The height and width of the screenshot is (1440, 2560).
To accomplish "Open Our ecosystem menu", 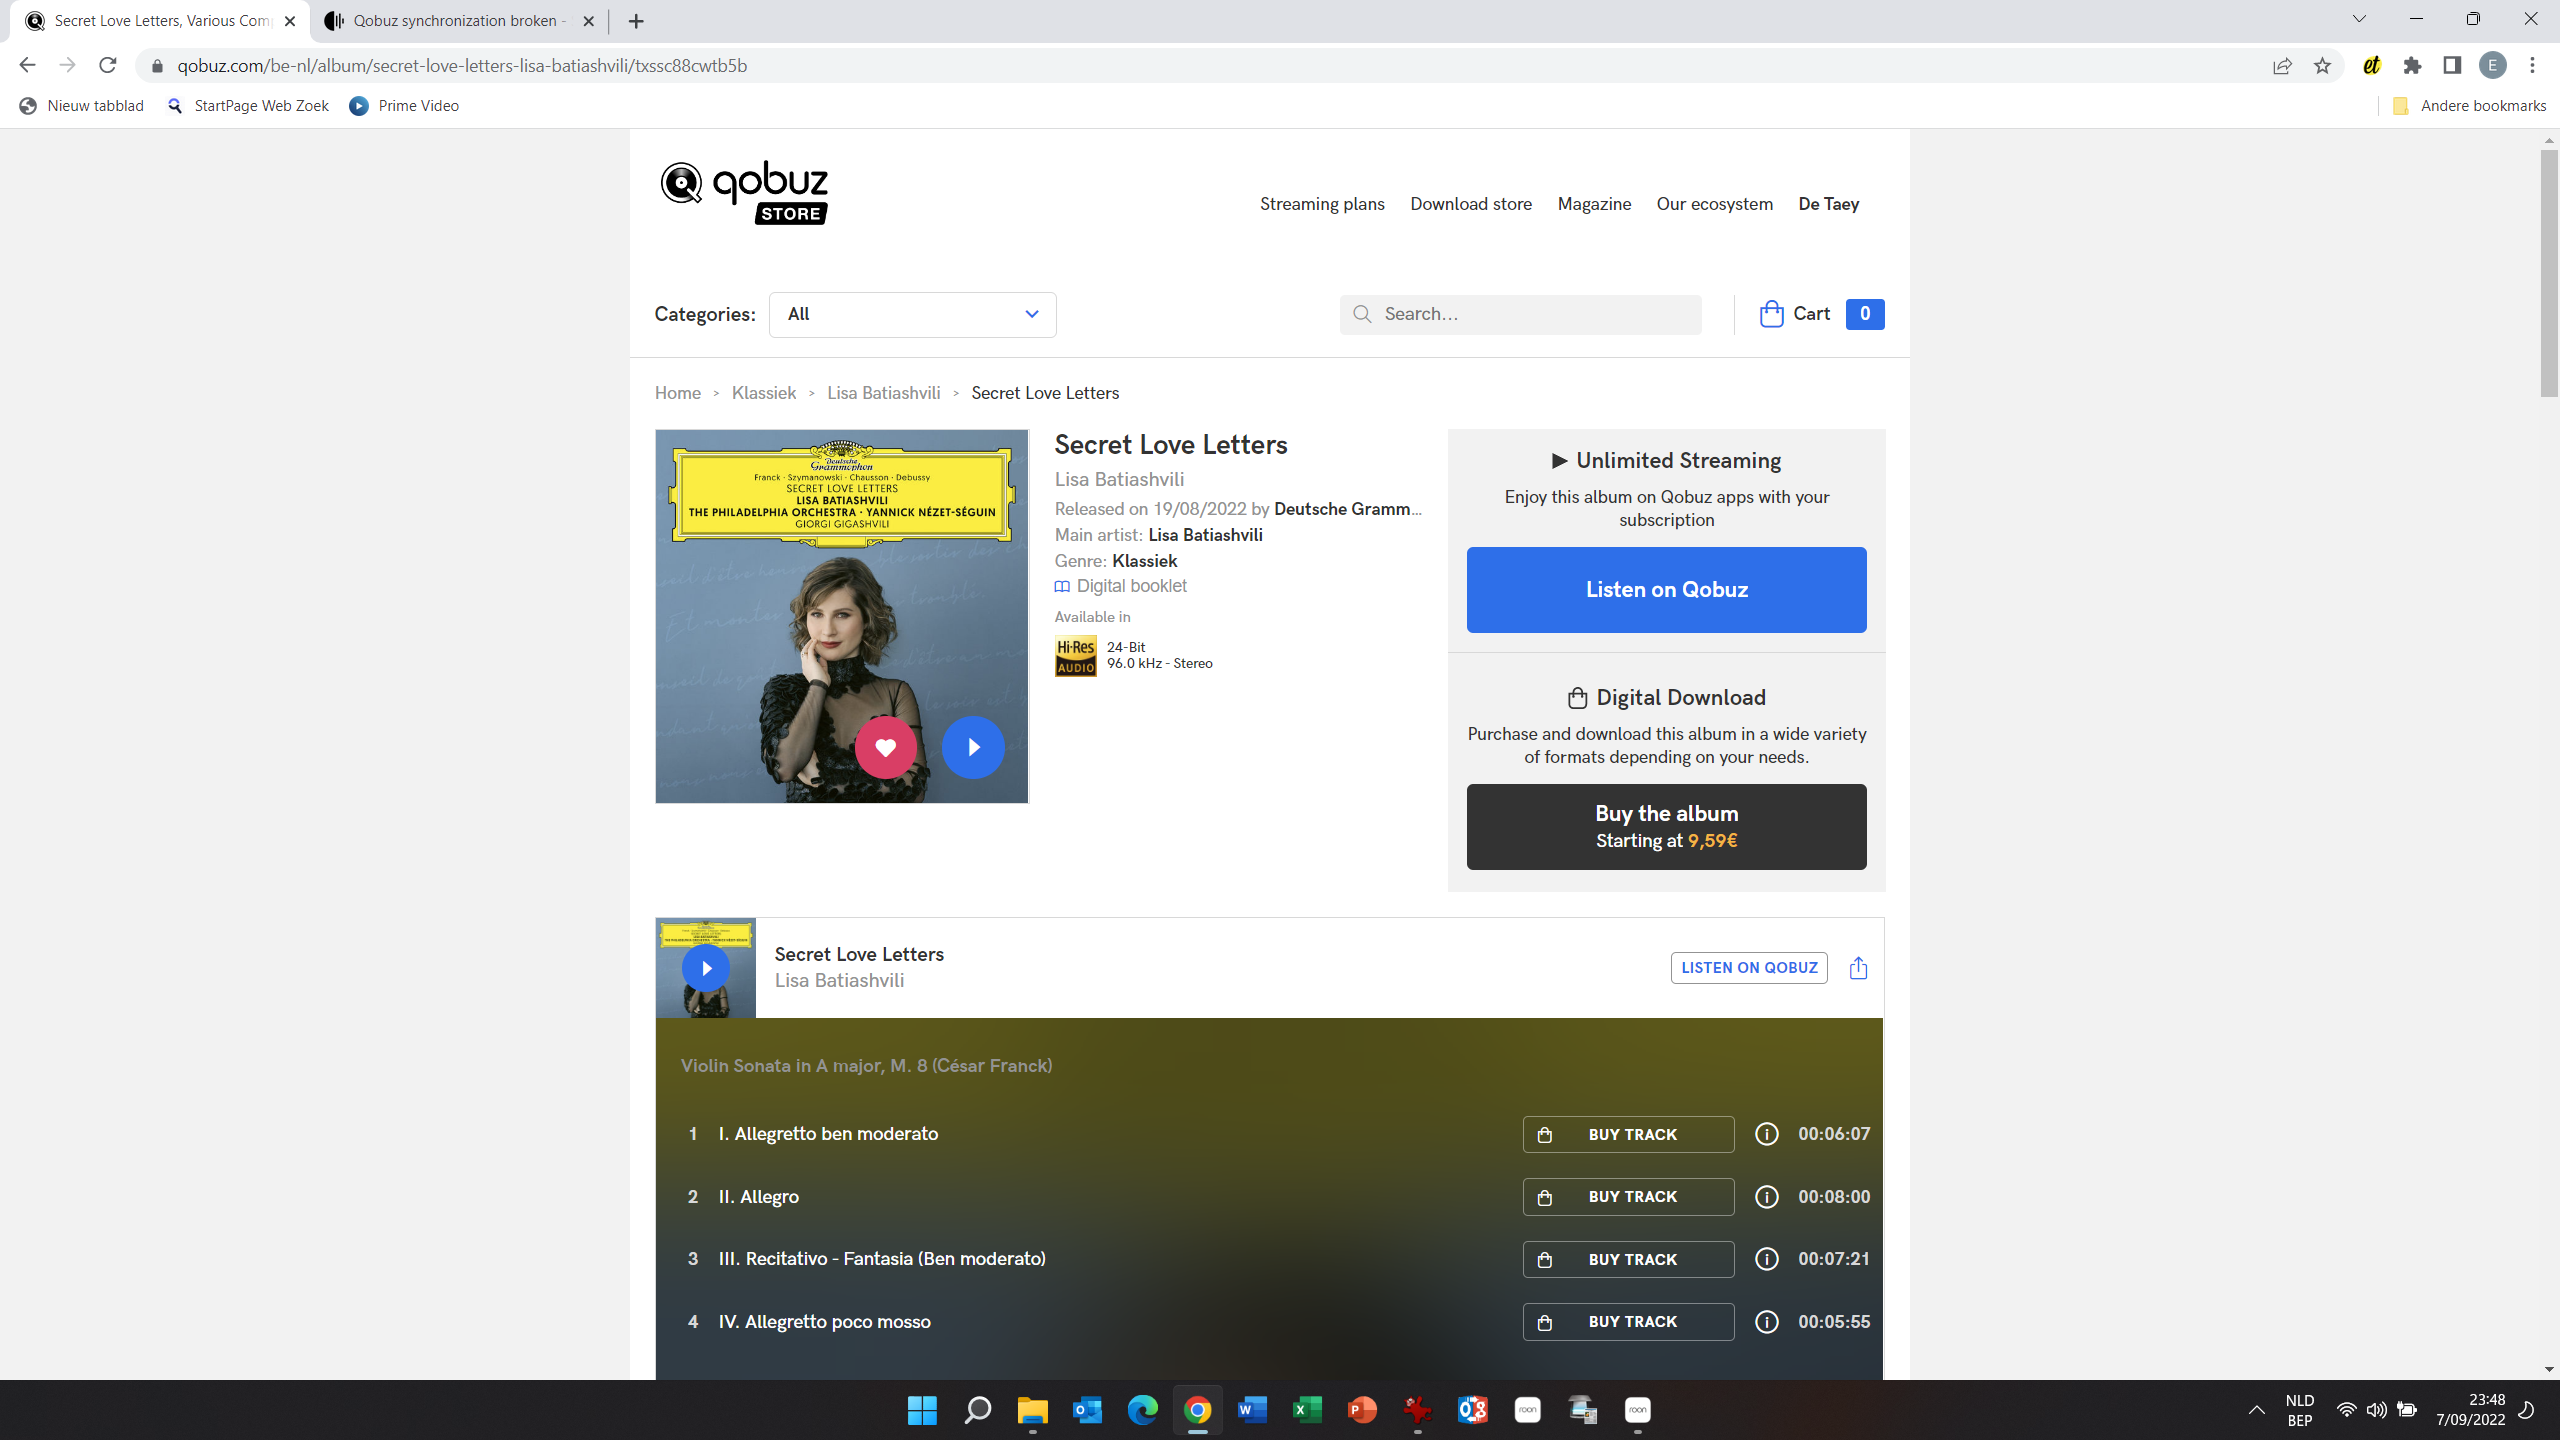I will coord(1714,204).
